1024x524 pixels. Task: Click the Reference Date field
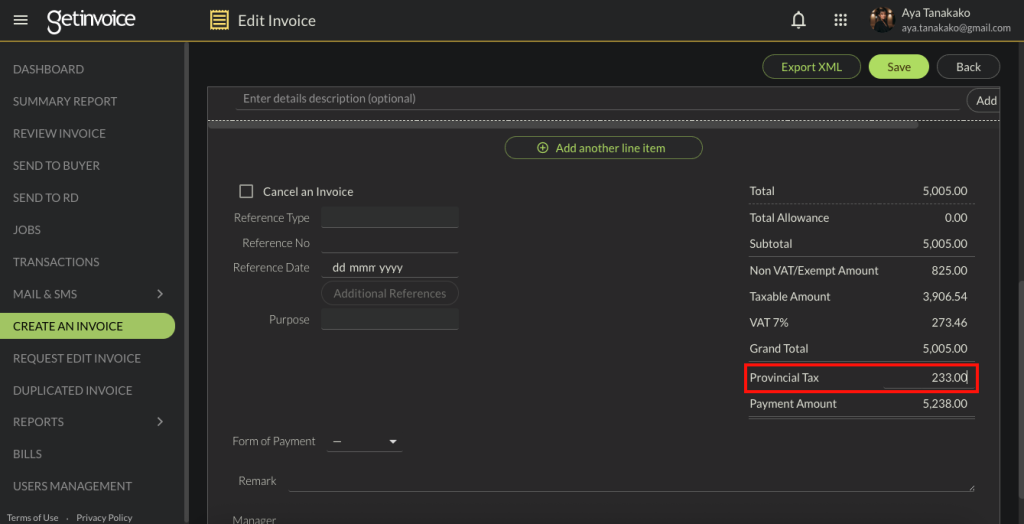(x=389, y=268)
